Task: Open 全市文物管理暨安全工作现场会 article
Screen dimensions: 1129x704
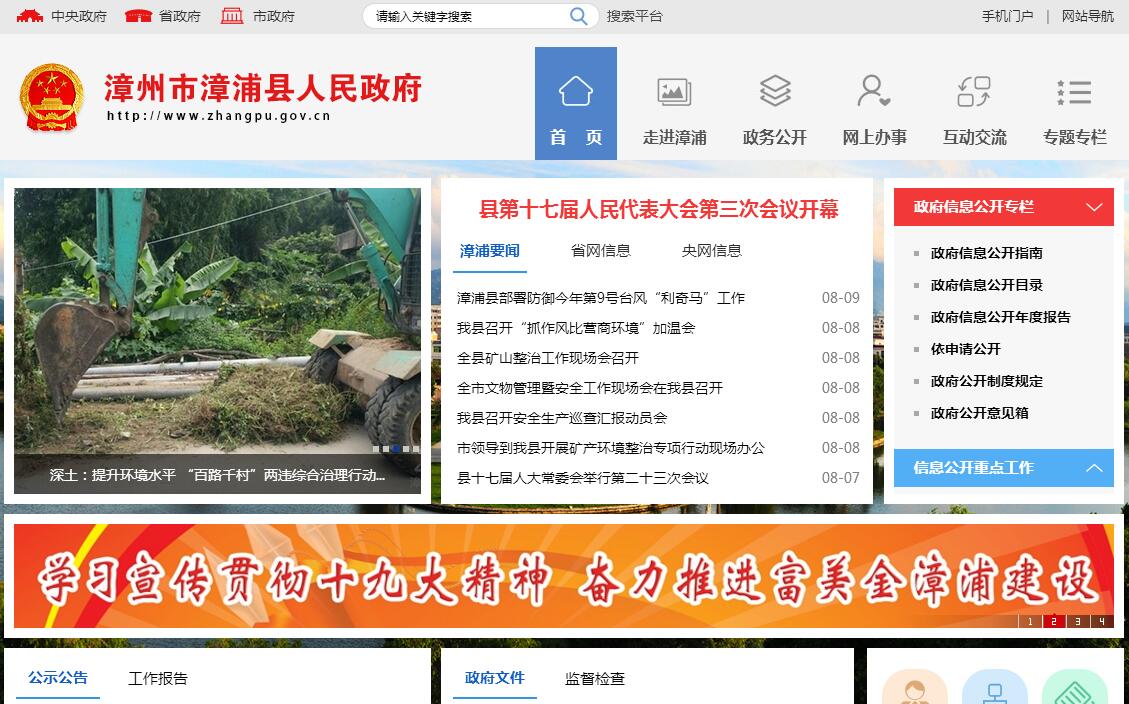Action: pos(590,388)
